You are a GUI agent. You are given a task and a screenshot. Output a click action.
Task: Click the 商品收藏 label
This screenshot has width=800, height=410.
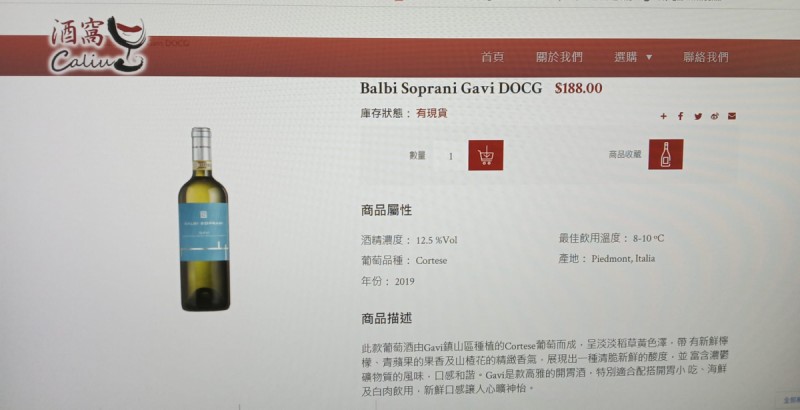click(x=624, y=155)
